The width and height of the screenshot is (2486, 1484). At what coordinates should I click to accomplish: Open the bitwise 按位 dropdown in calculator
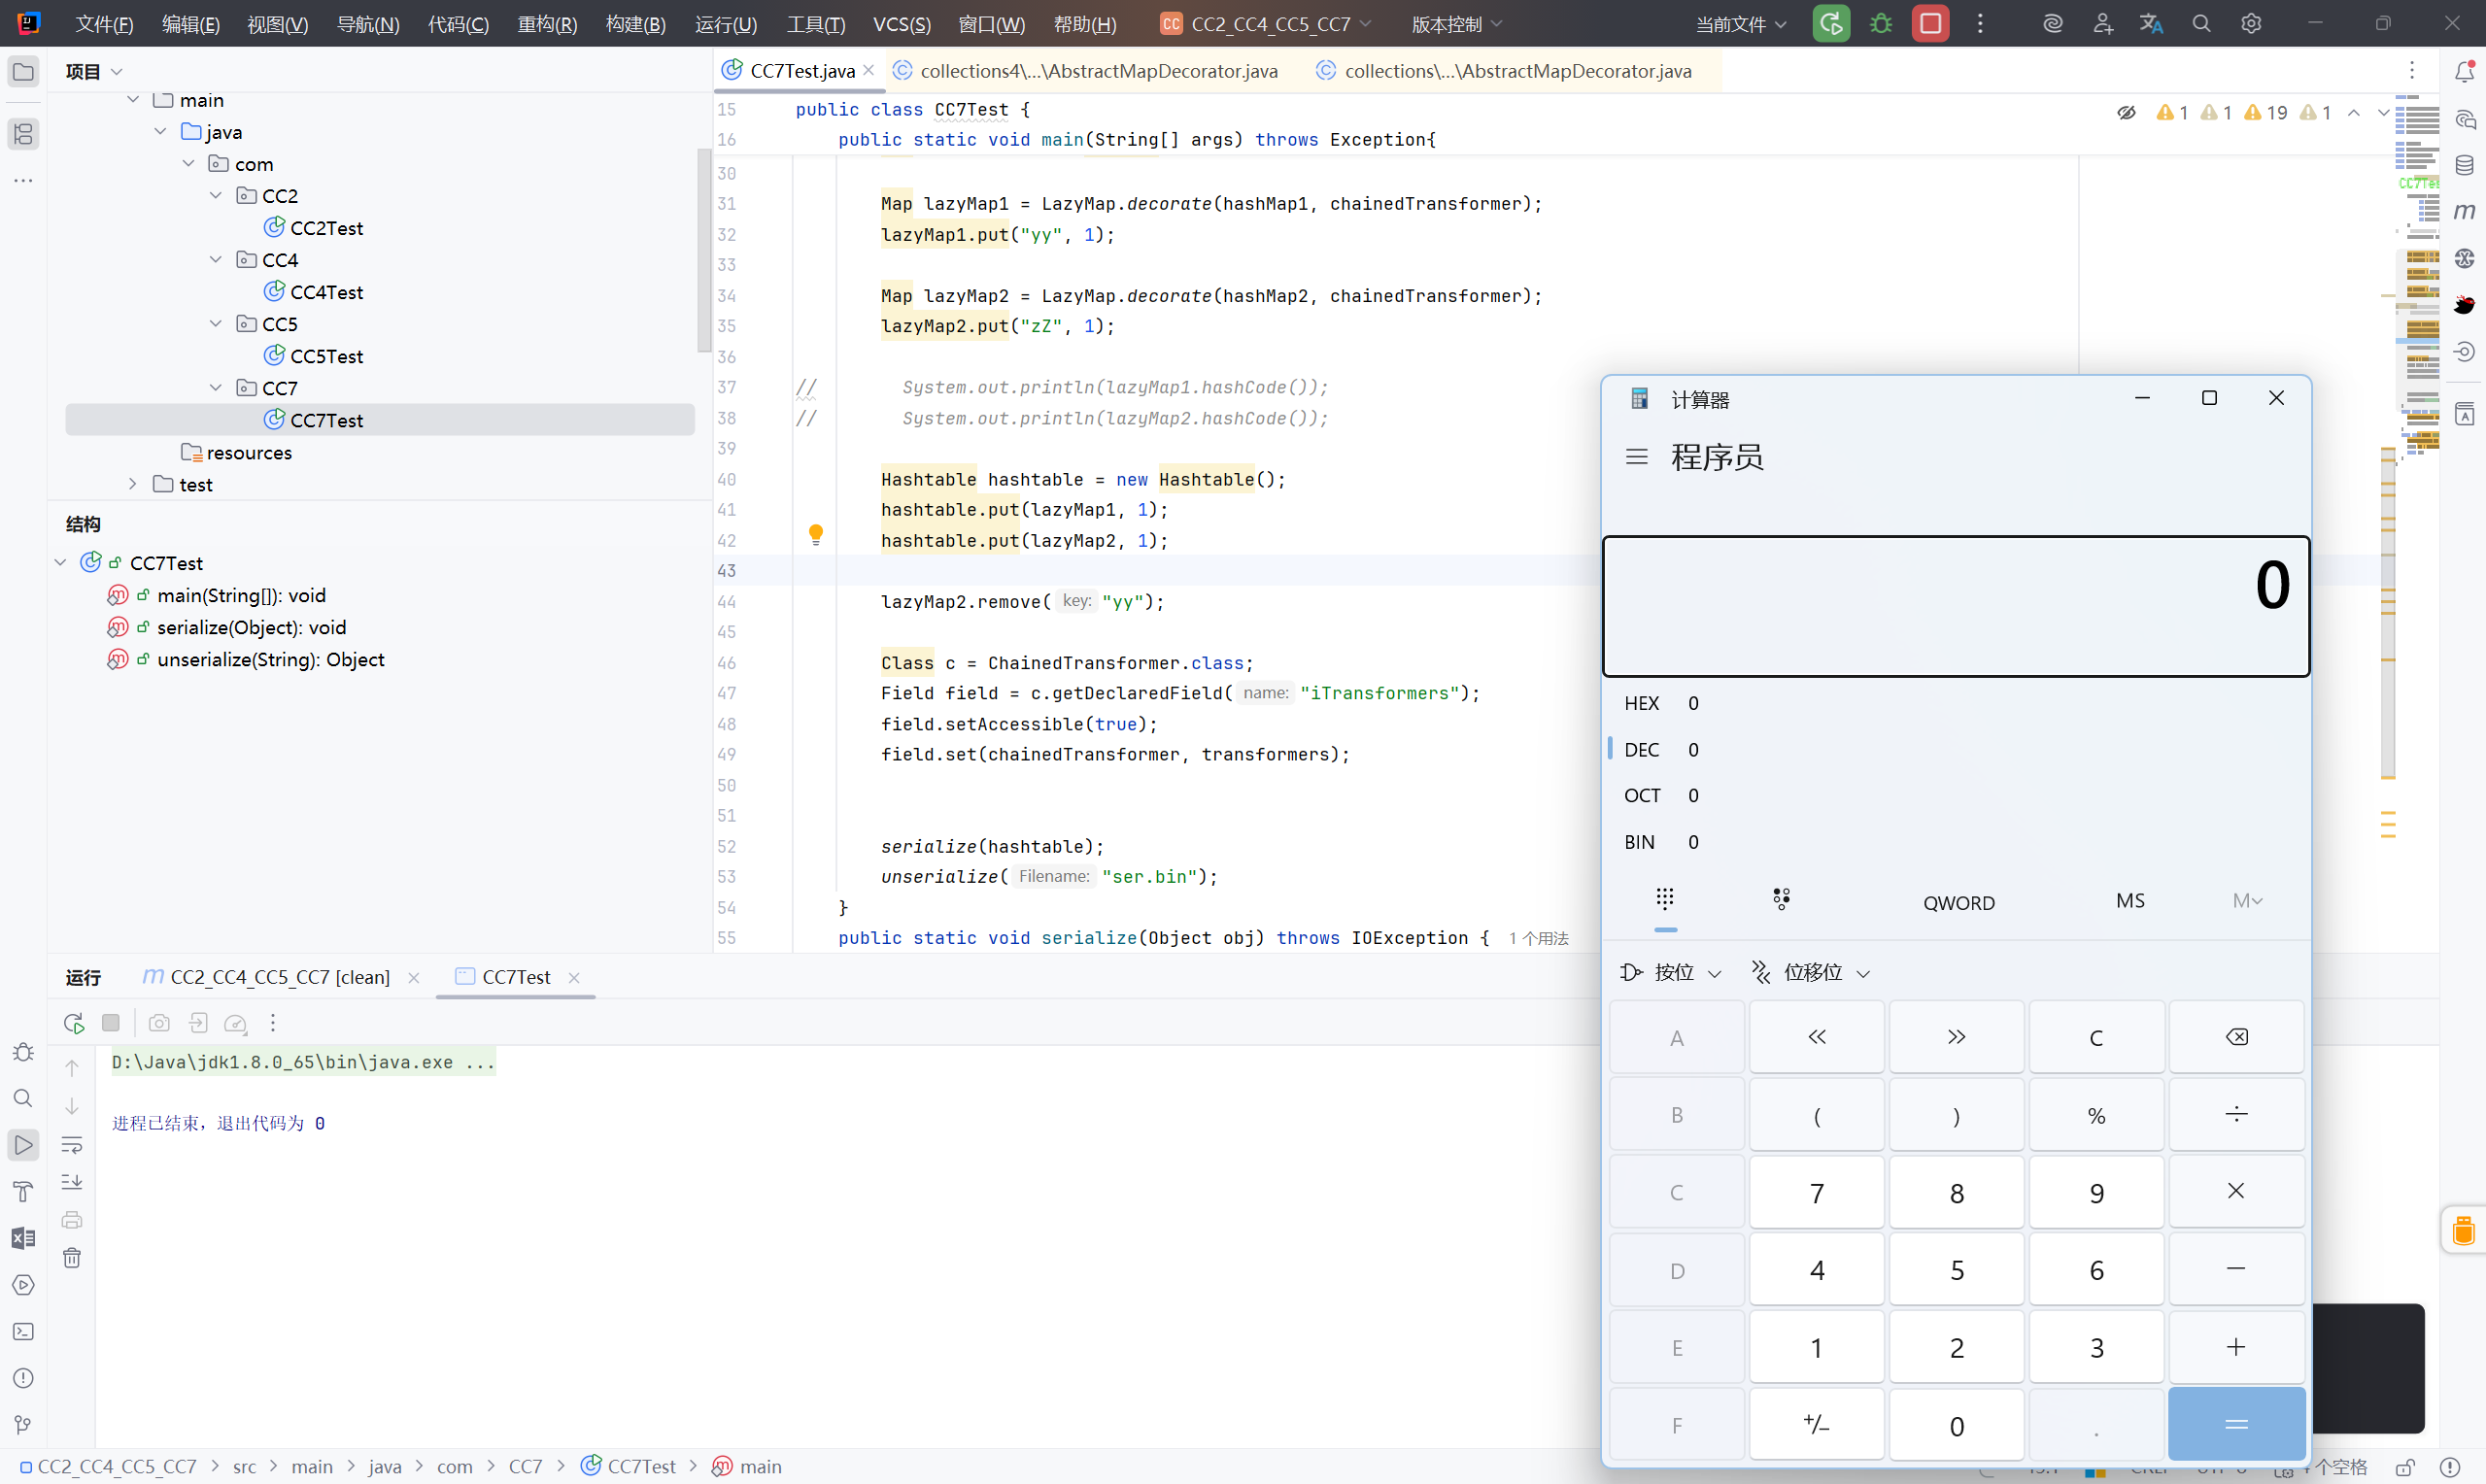[1670, 972]
